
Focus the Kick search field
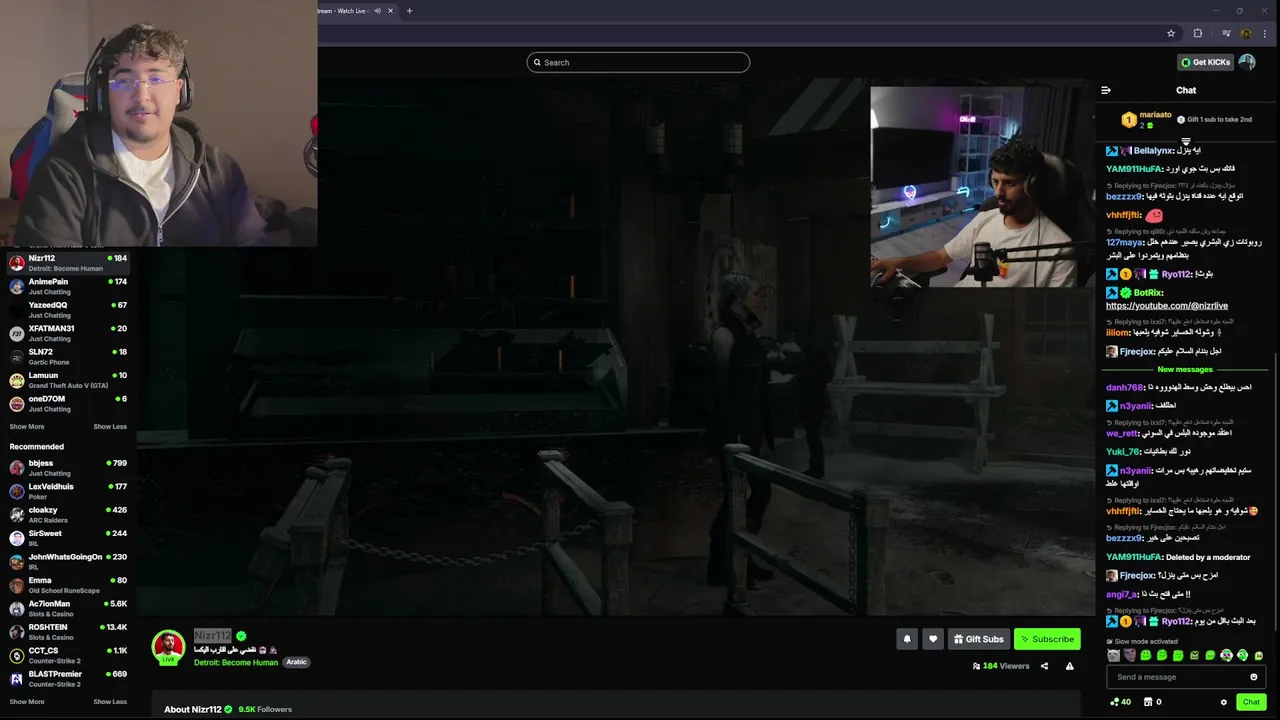click(x=638, y=62)
